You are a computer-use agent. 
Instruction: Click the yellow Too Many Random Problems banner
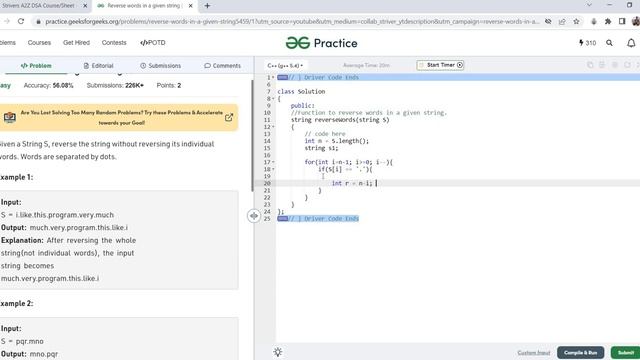(118, 118)
